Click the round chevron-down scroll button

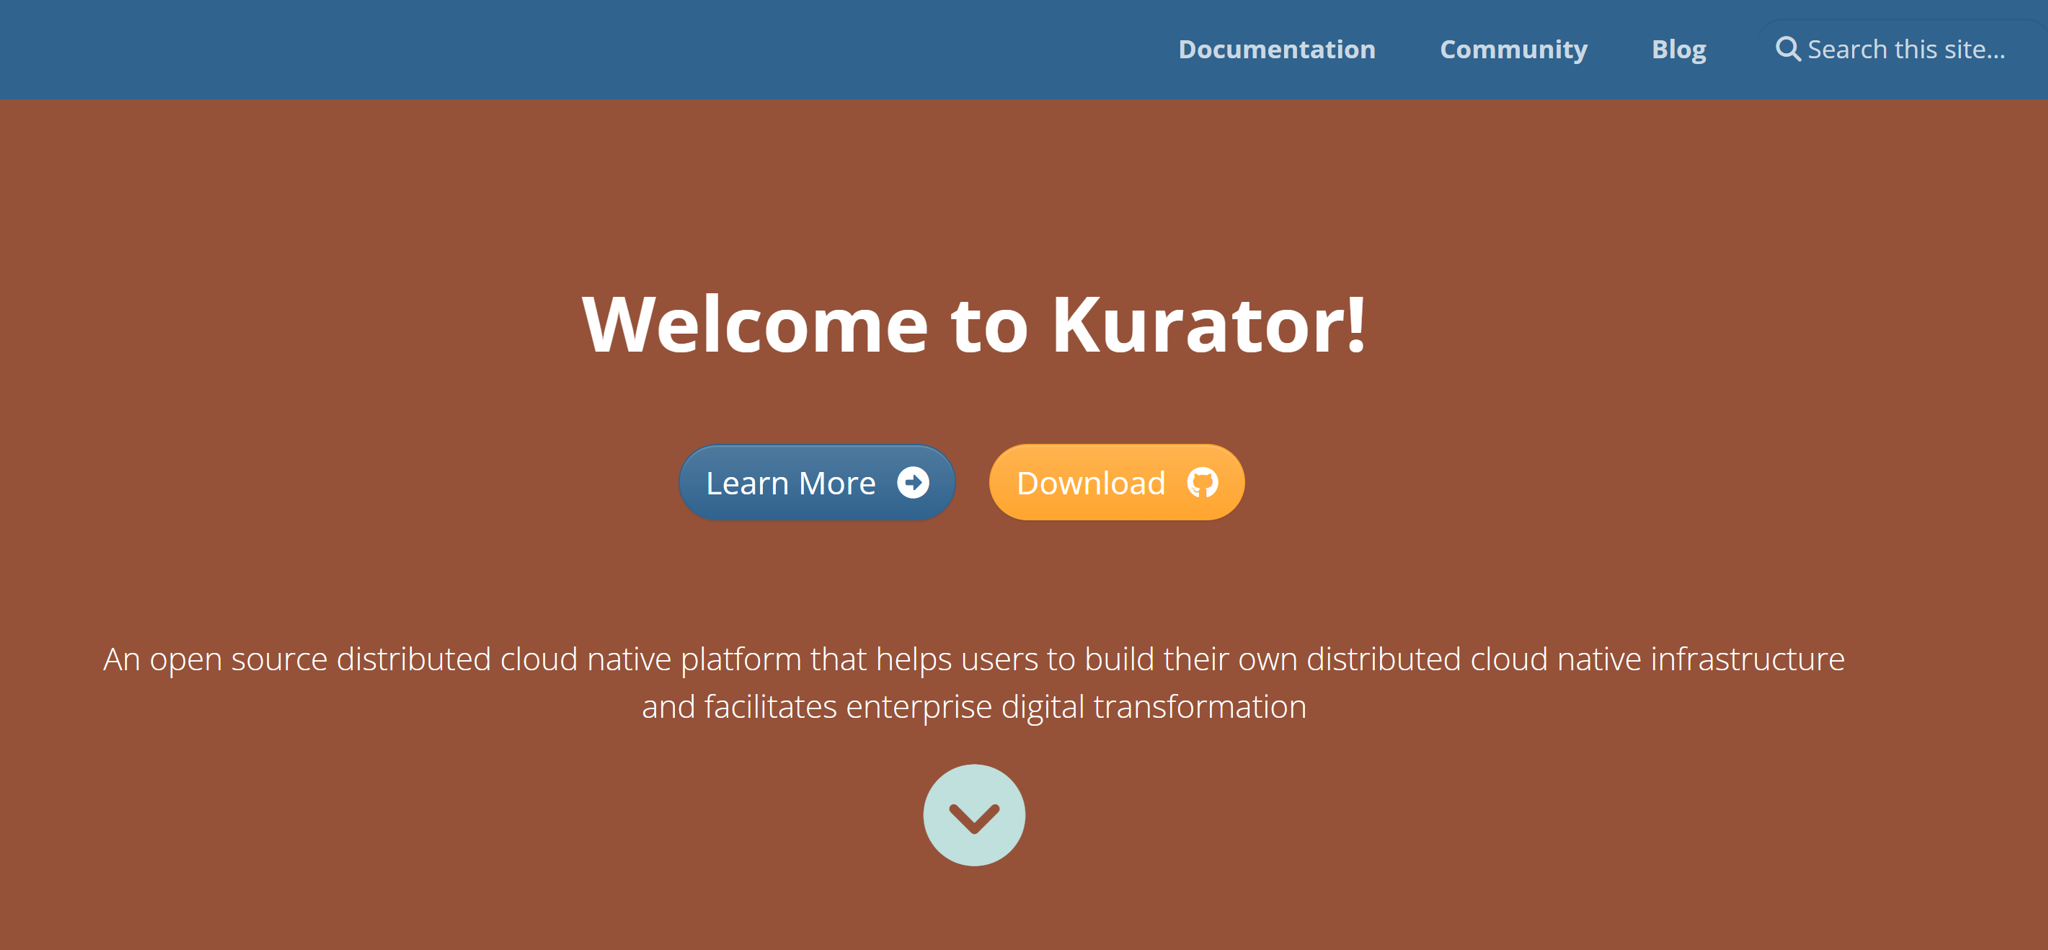pos(974,815)
